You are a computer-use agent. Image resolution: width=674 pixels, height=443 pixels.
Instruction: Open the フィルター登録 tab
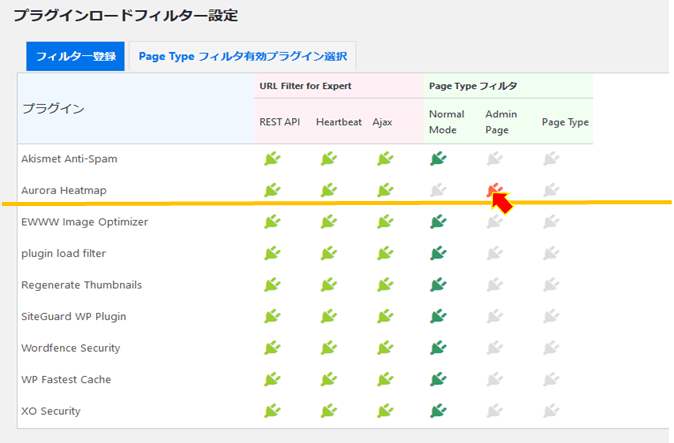tap(75, 56)
